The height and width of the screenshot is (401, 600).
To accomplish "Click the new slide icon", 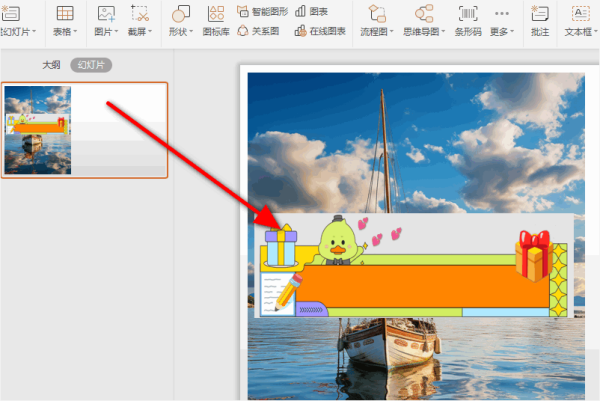I will (x=11, y=13).
